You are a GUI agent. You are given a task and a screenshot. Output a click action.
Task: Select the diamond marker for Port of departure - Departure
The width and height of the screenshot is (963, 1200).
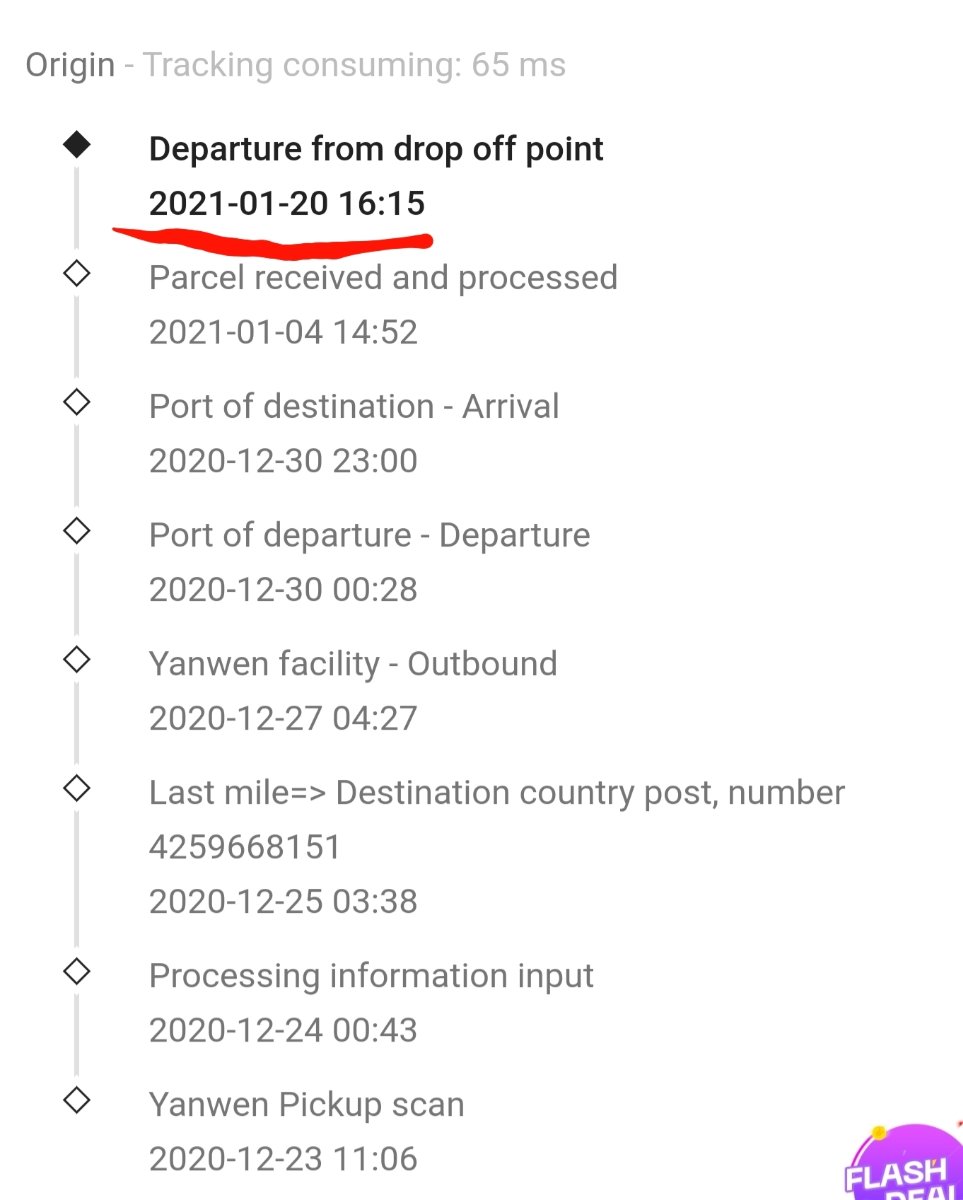pyautogui.click(x=76, y=531)
